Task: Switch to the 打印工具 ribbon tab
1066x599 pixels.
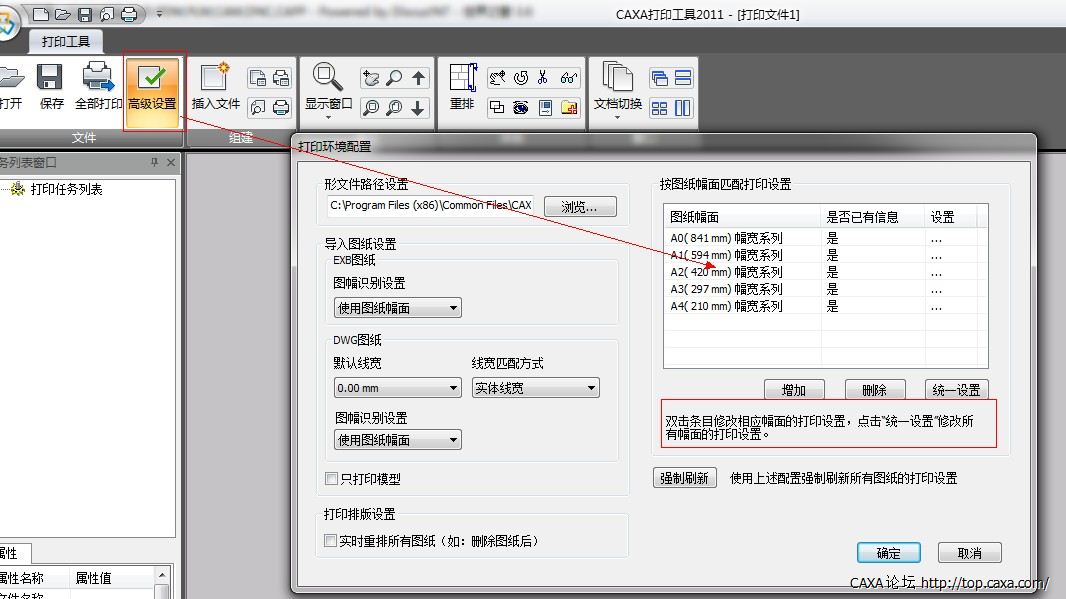Action: tap(66, 41)
